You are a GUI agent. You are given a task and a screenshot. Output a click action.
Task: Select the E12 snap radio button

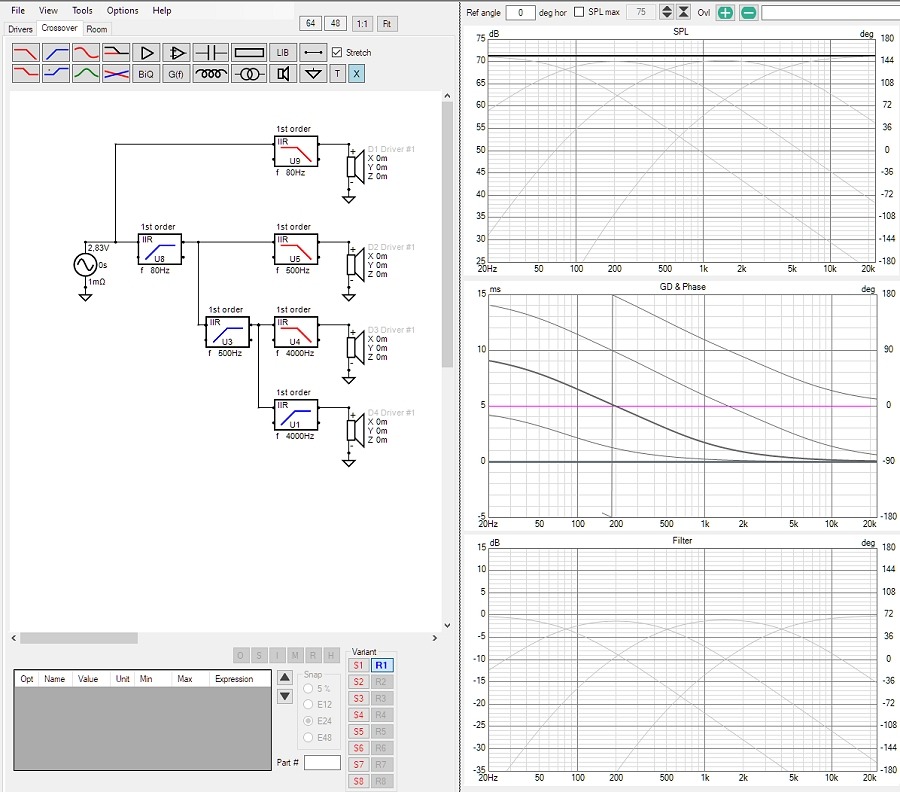[x=308, y=704]
